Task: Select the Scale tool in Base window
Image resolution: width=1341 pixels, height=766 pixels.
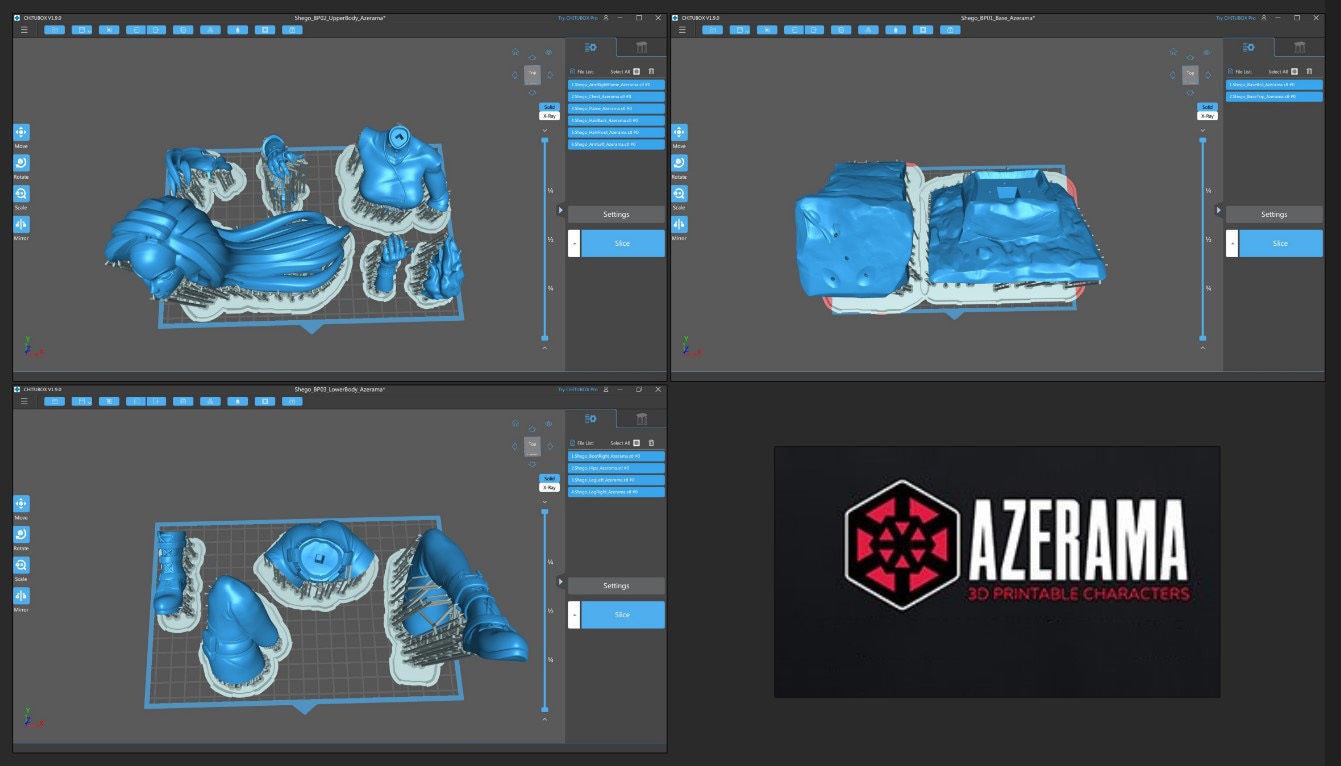Action: coord(679,194)
